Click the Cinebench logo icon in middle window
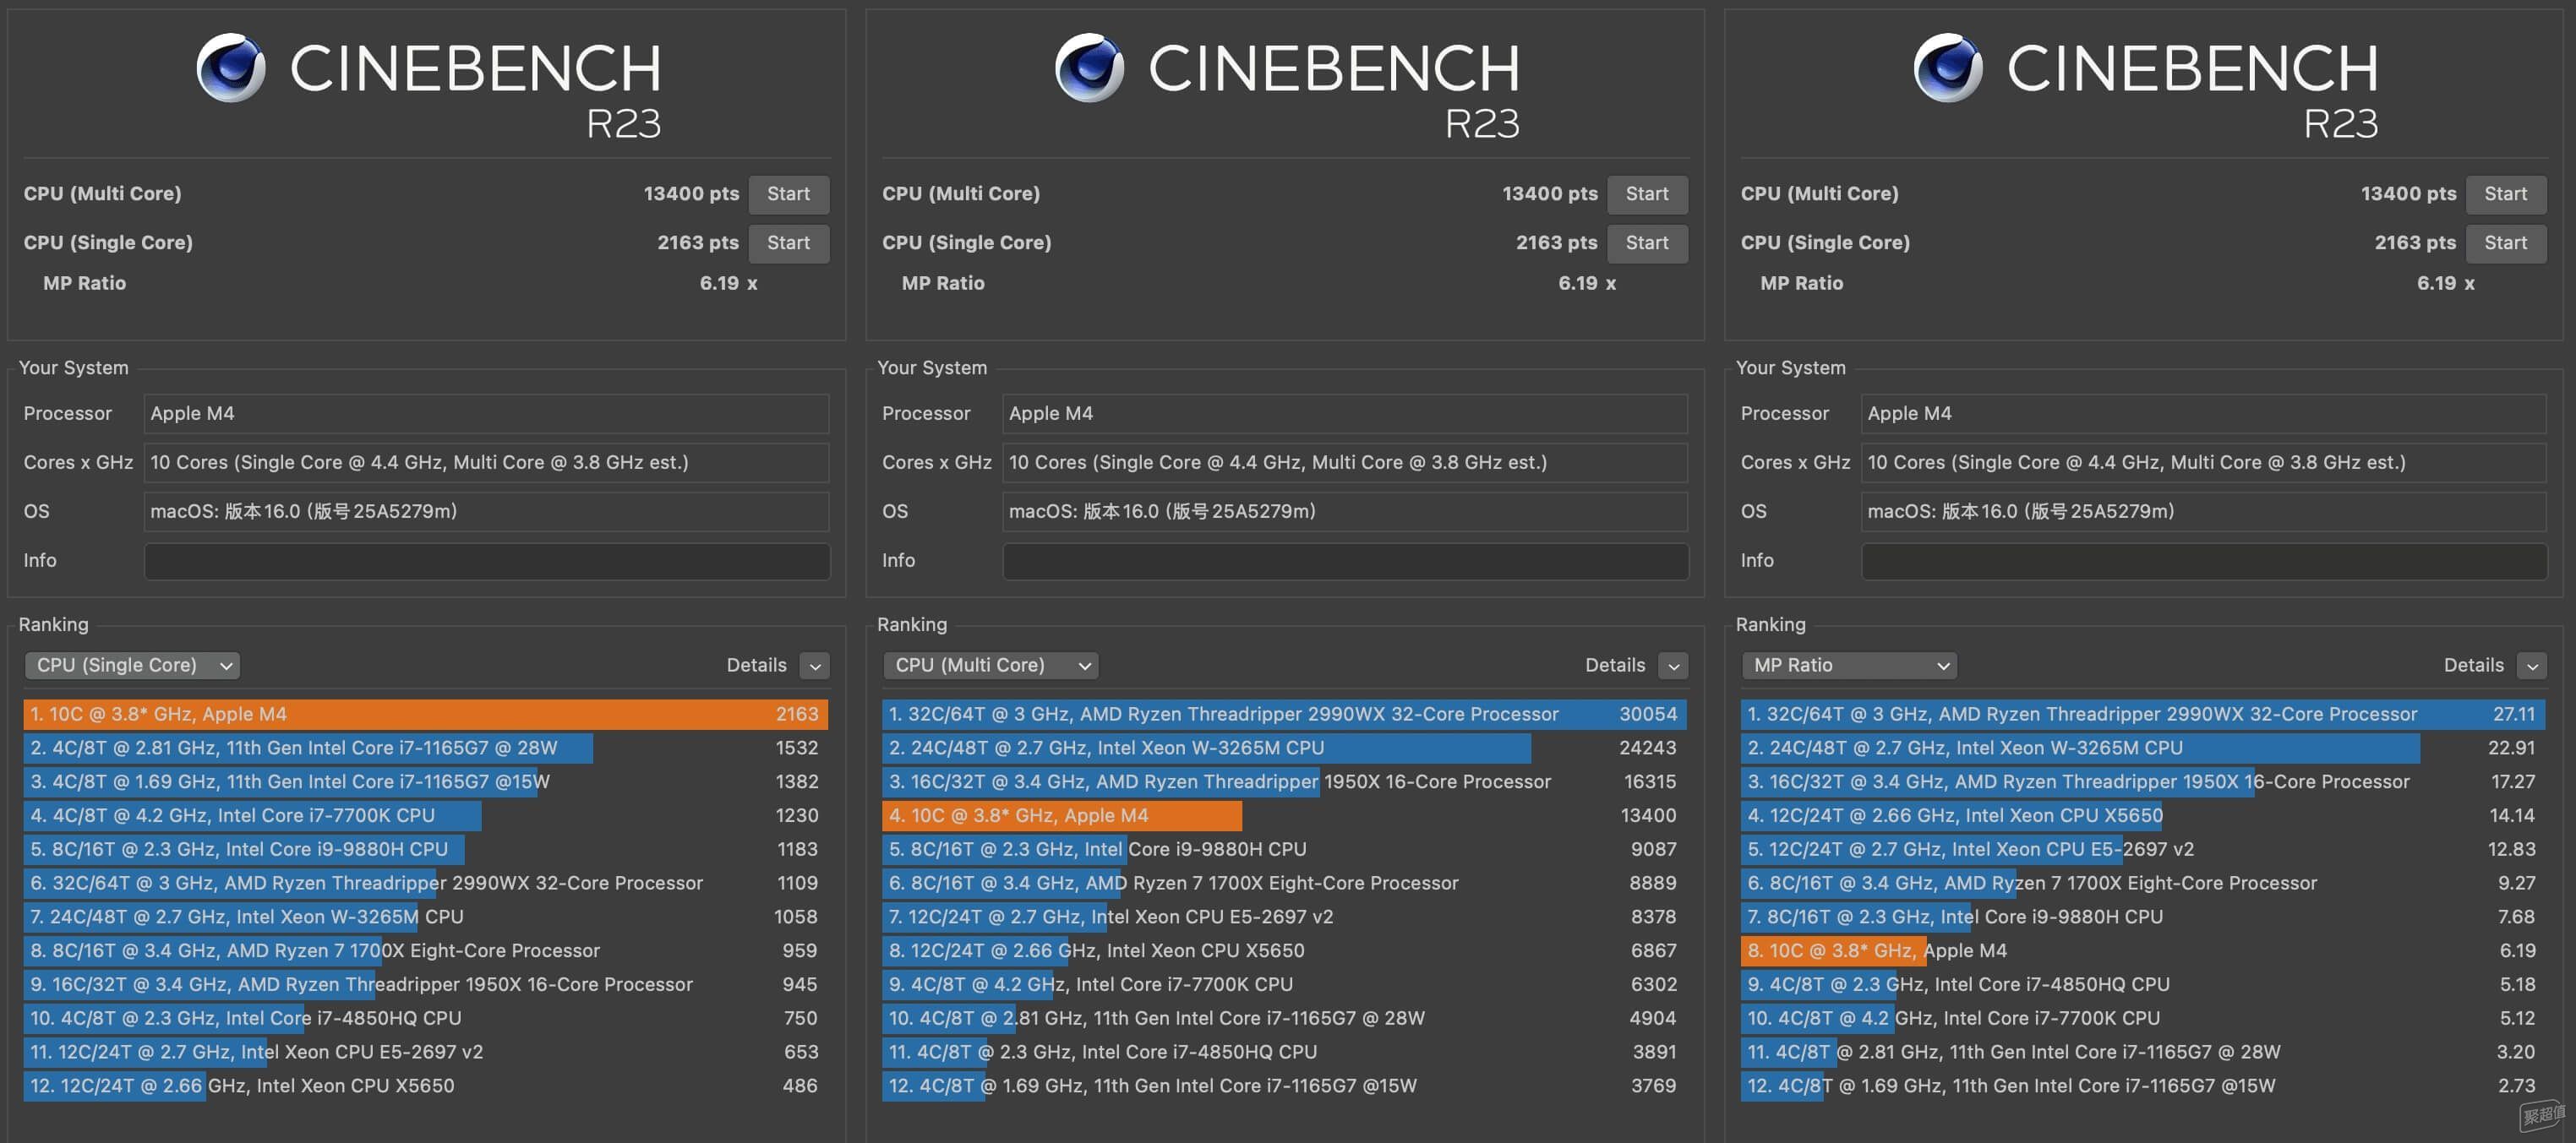The image size is (2576, 1143). pyautogui.click(x=1089, y=68)
